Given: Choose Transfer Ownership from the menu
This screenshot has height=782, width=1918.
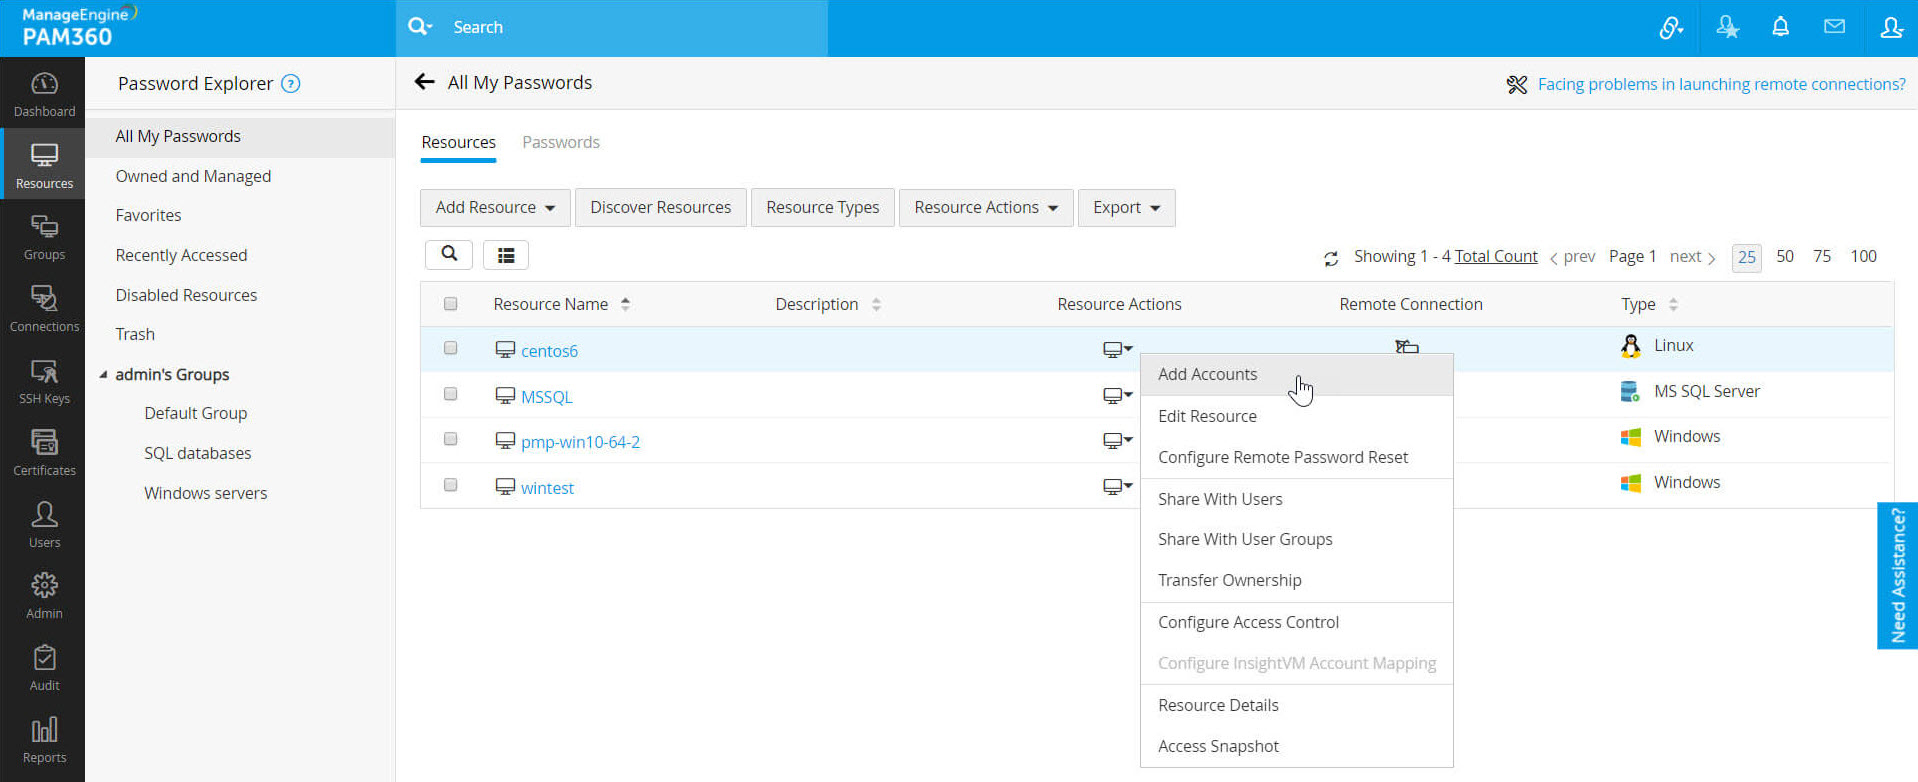Looking at the screenshot, I should coord(1229,580).
